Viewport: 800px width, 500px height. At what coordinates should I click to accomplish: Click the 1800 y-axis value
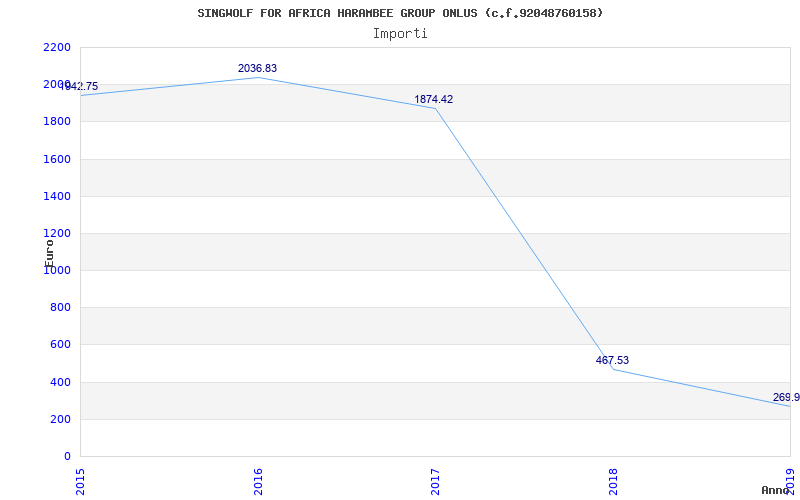tap(57, 122)
